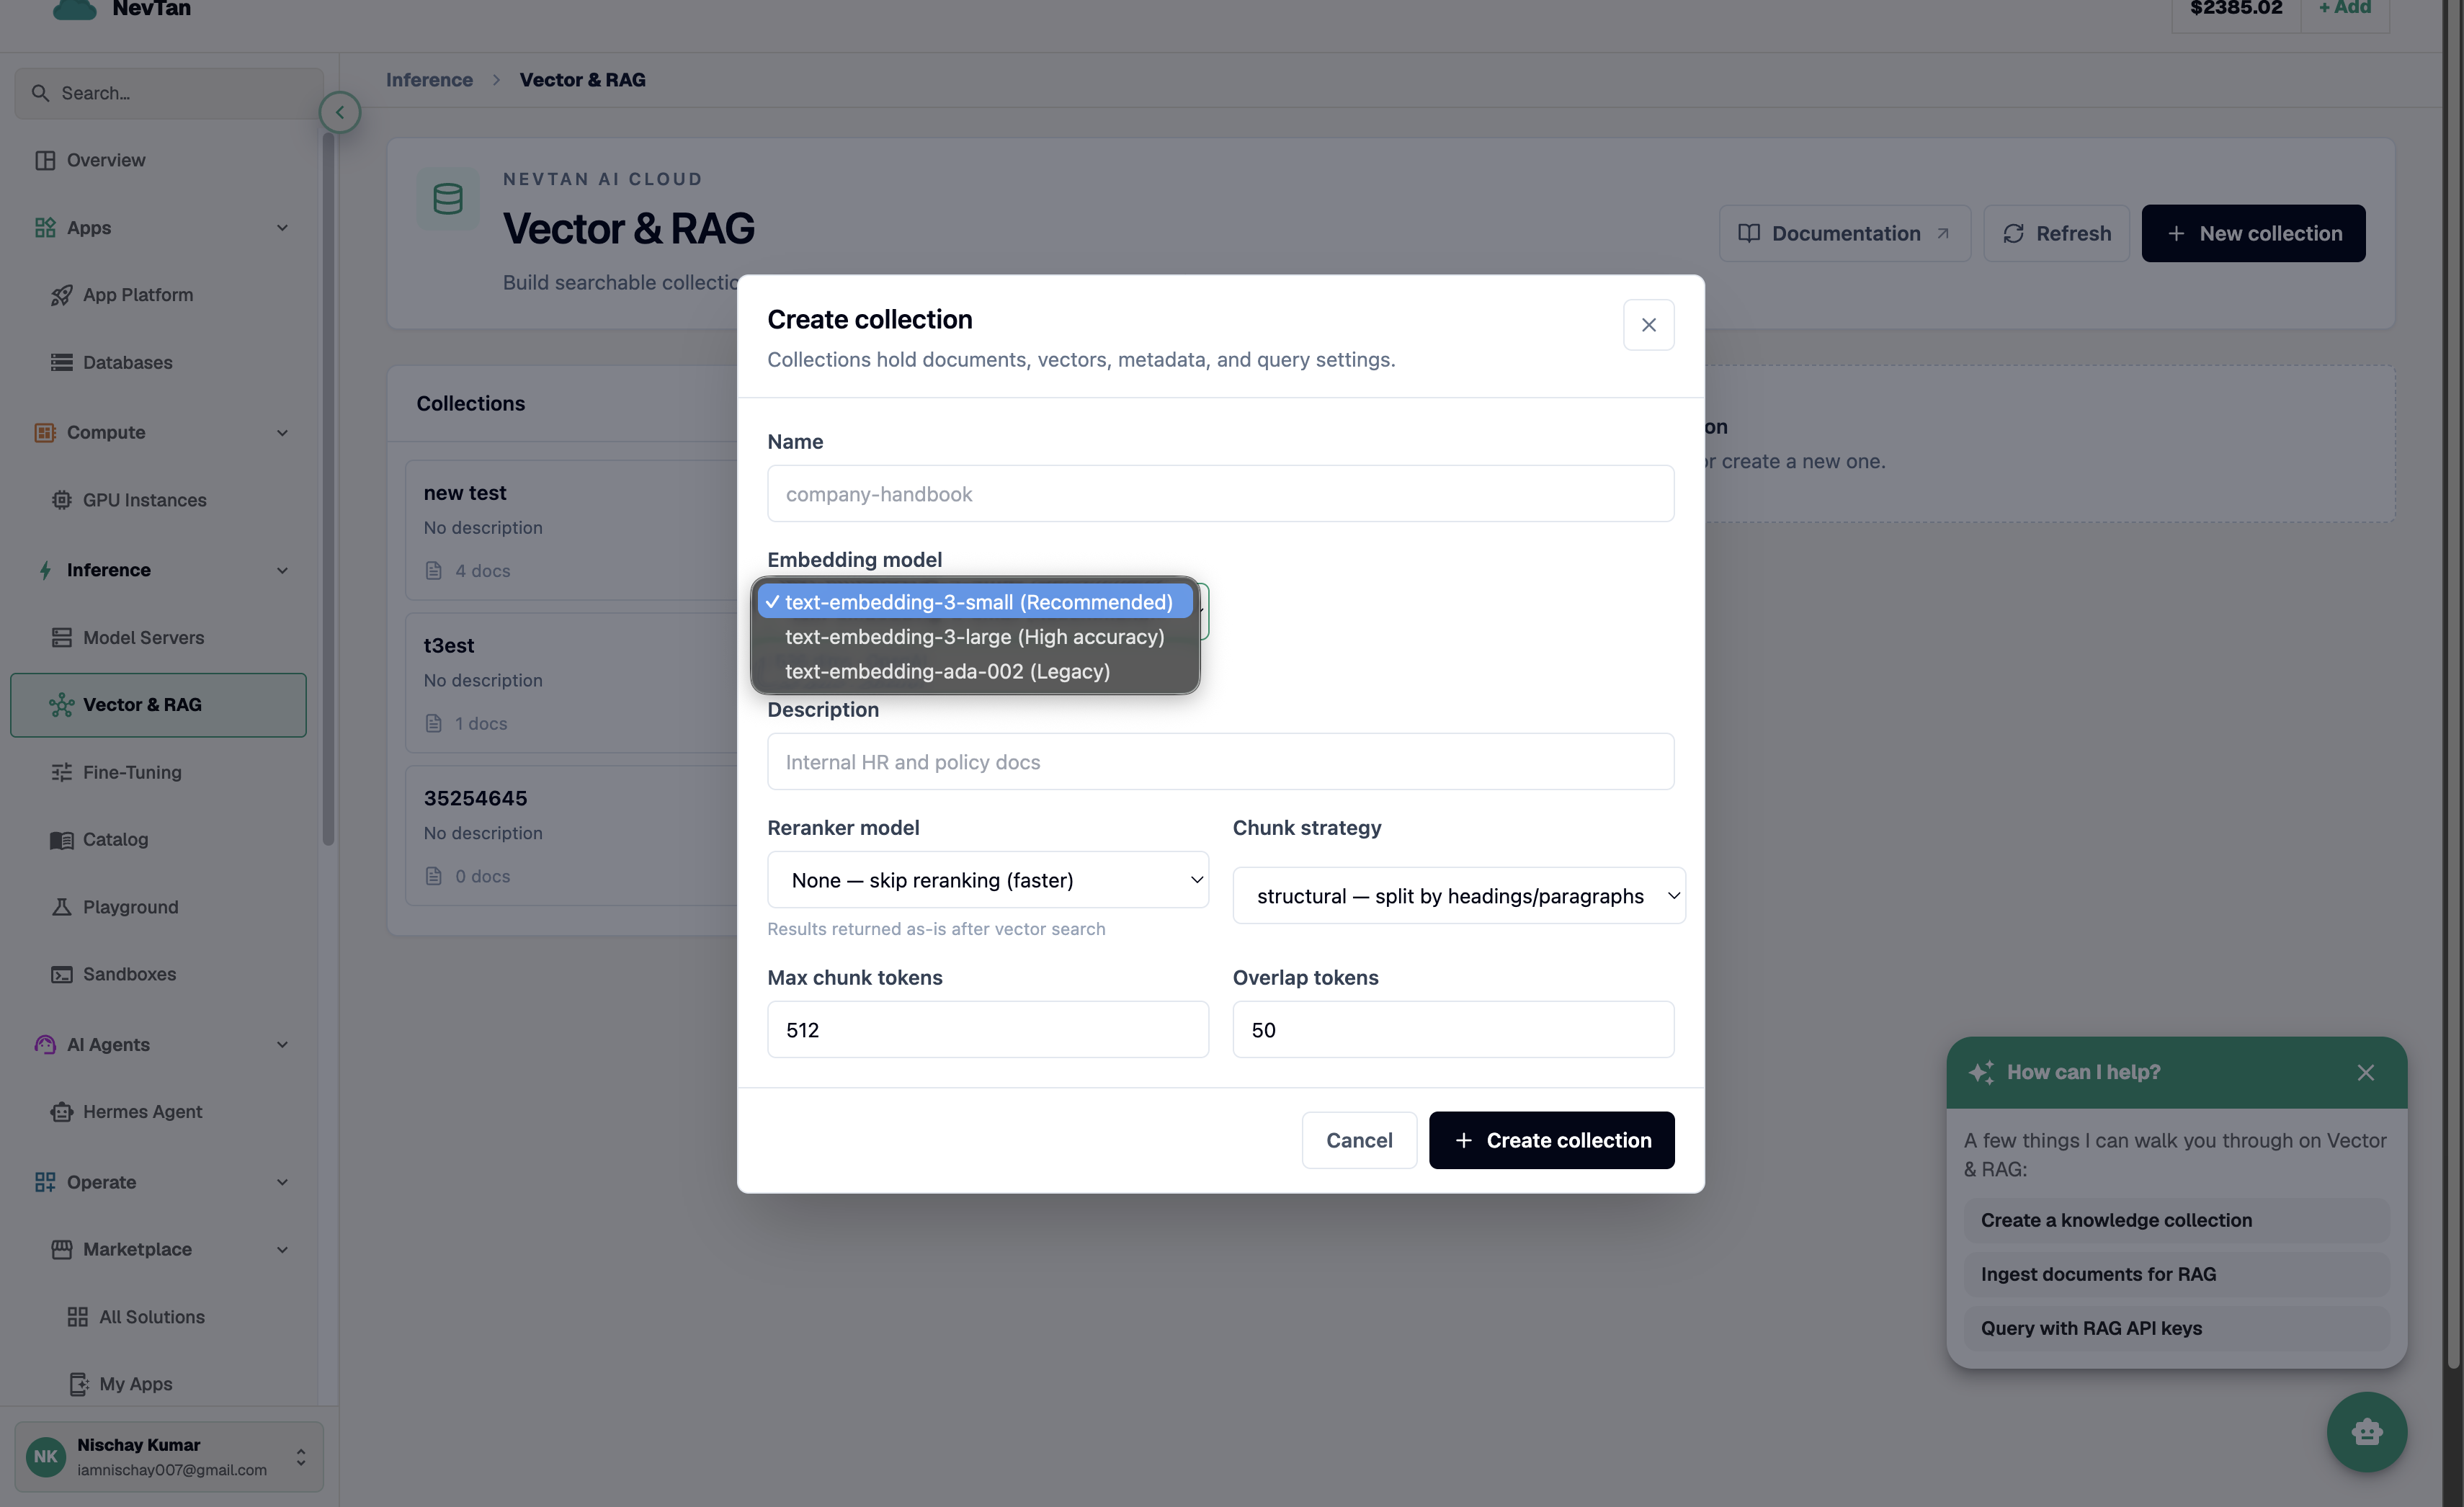
Task: Focus the Overlap tokens field
Action: point(1453,1030)
